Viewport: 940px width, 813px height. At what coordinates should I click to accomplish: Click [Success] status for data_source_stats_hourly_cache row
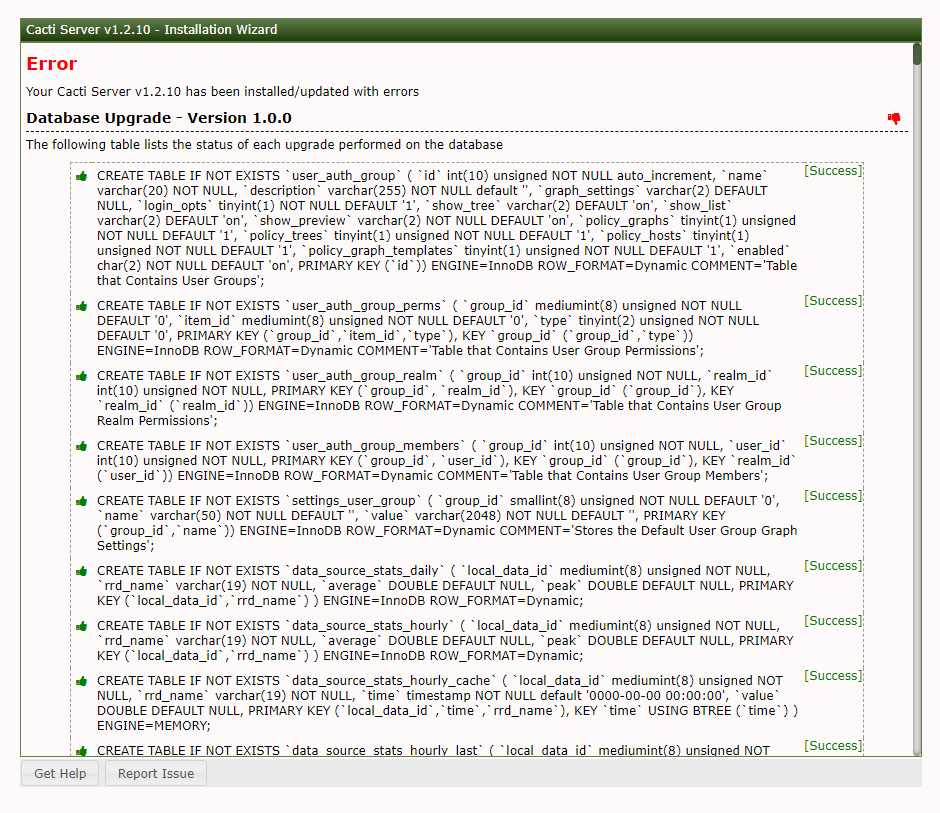pyautogui.click(x=833, y=676)
